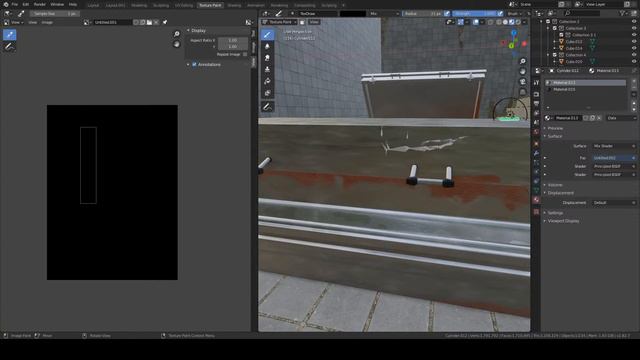Open Material properties tab
This screenshot has width=640, height=360.
click(536, 200)
